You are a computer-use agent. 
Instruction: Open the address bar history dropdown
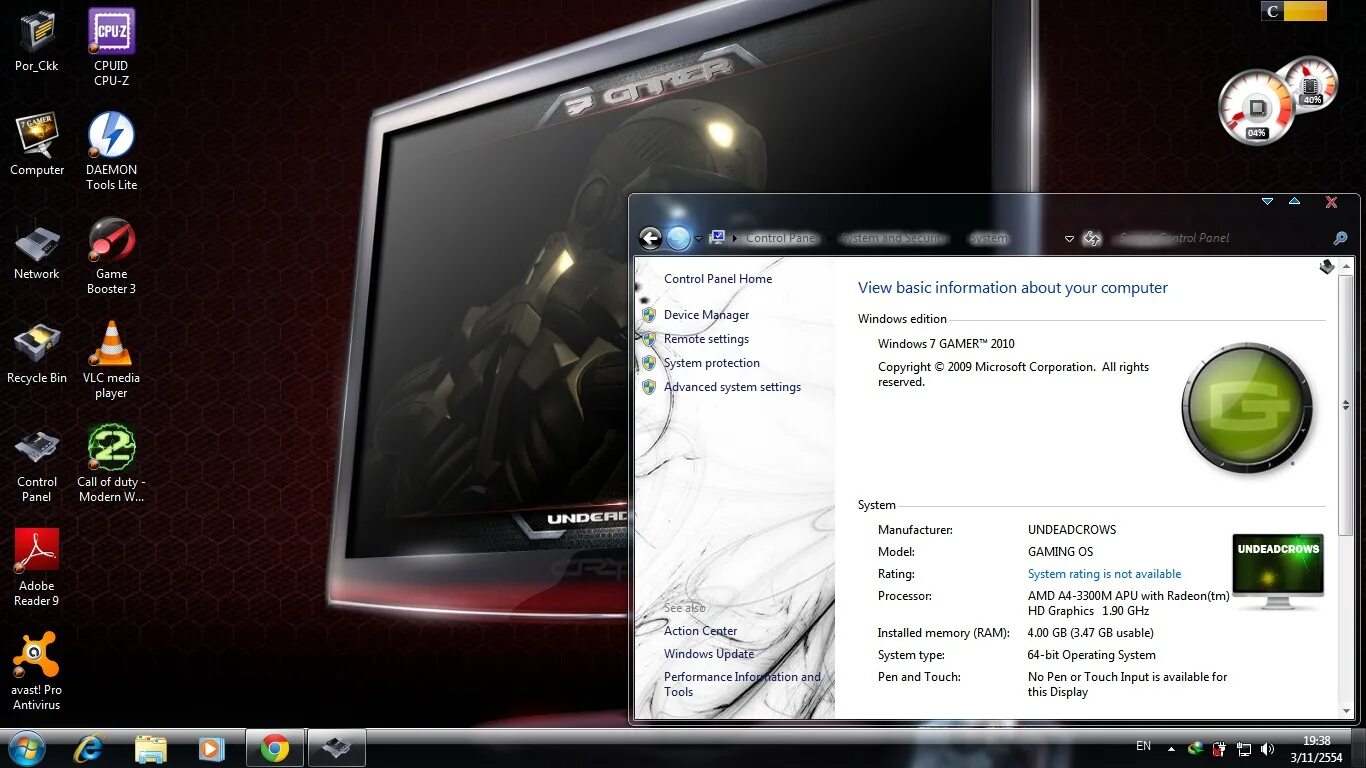click(x=1069, y=239)
